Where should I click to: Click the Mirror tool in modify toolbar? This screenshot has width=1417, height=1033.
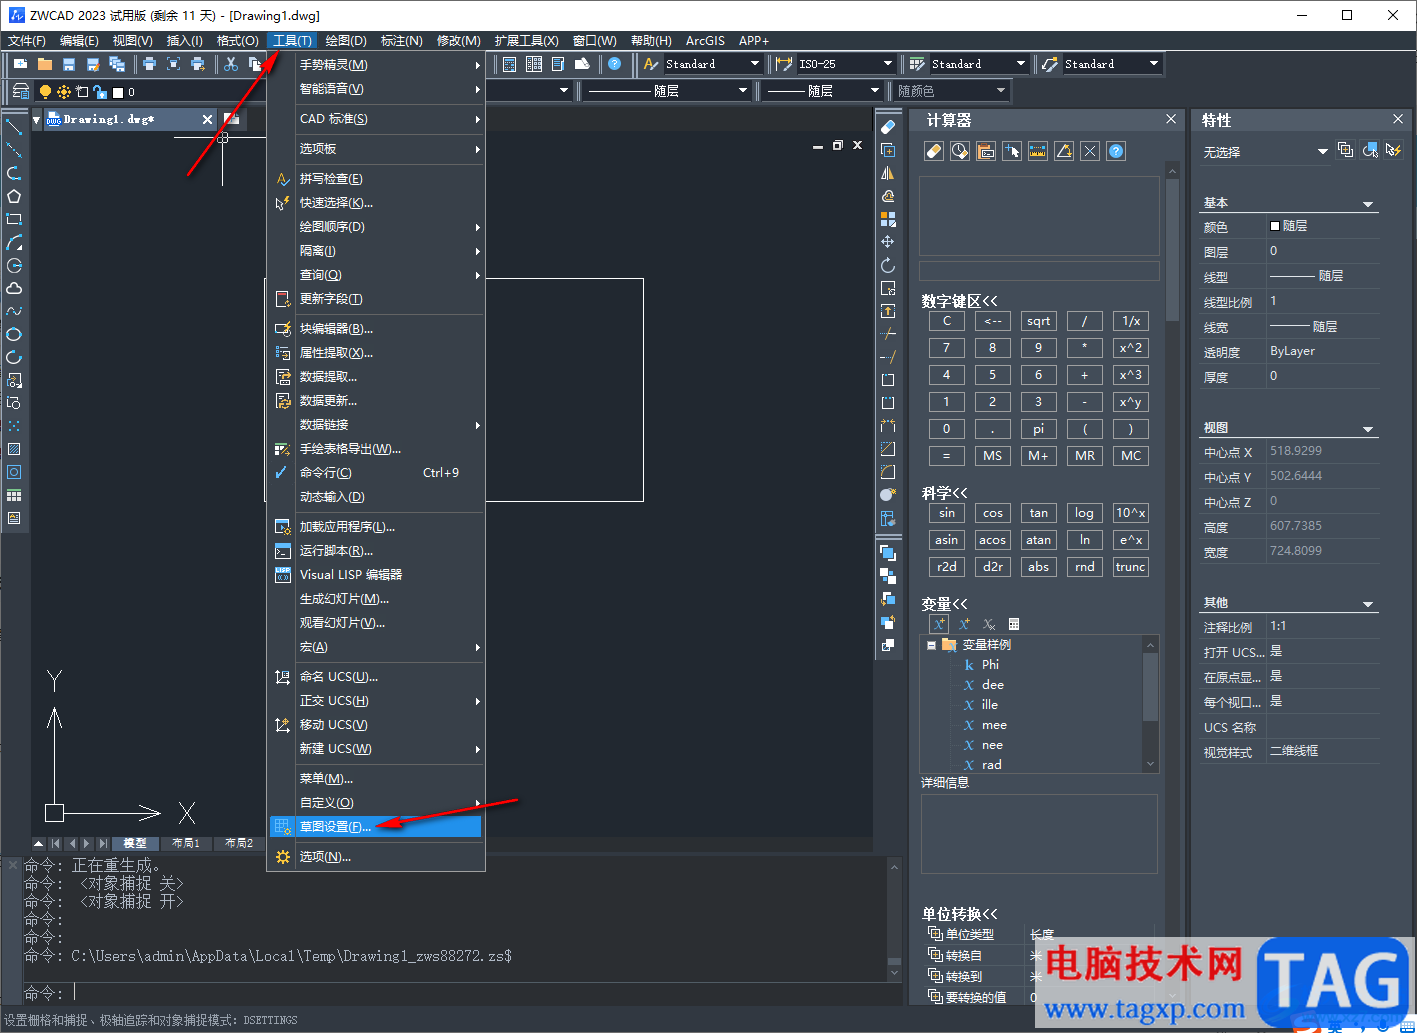click(x=887, y=173)
